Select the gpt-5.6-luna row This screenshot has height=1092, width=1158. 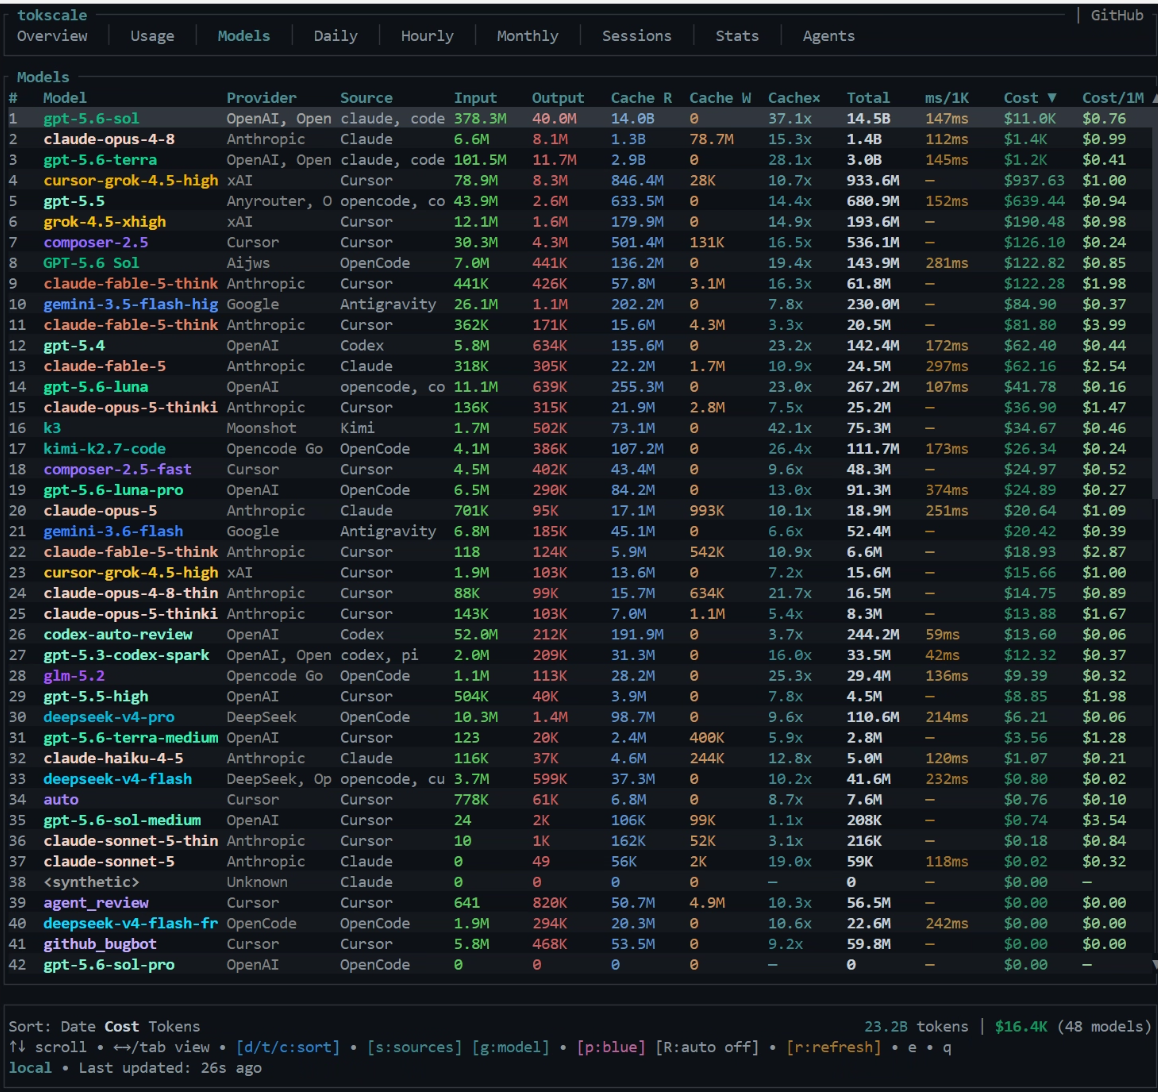coord(578,387)
